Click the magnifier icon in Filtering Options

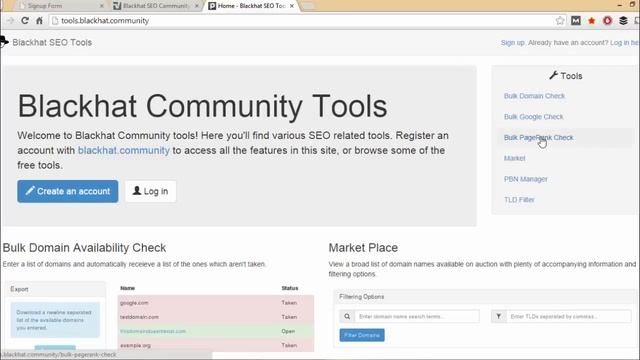[x=347, y=316]
